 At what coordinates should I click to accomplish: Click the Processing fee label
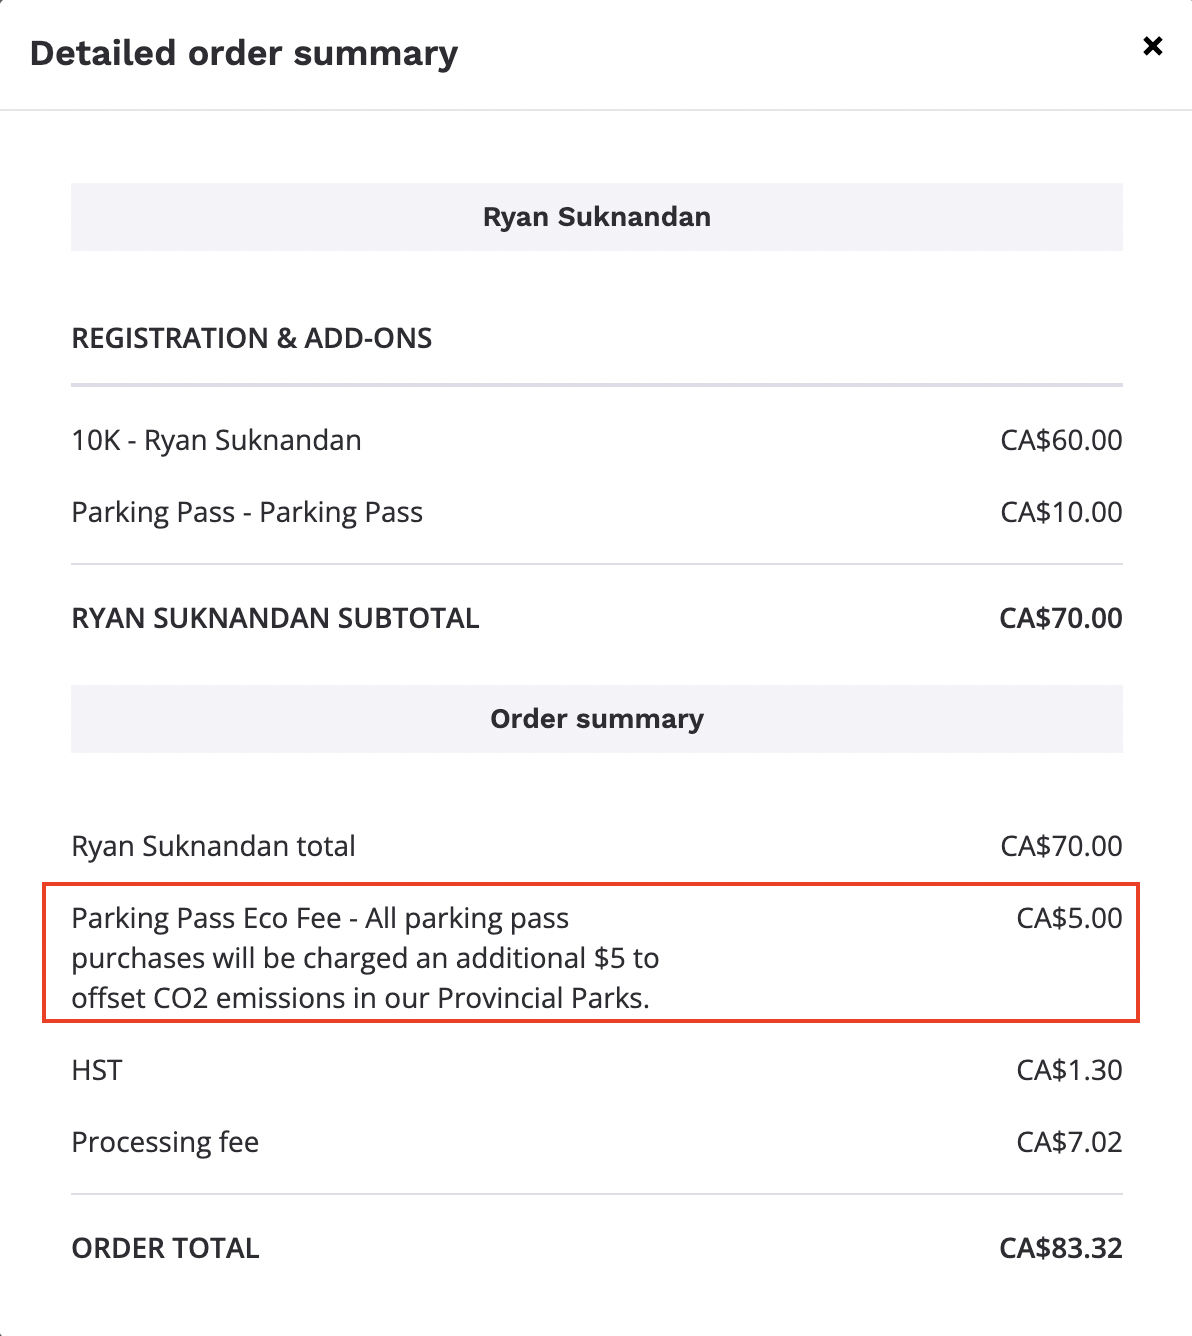[165, 1142]
